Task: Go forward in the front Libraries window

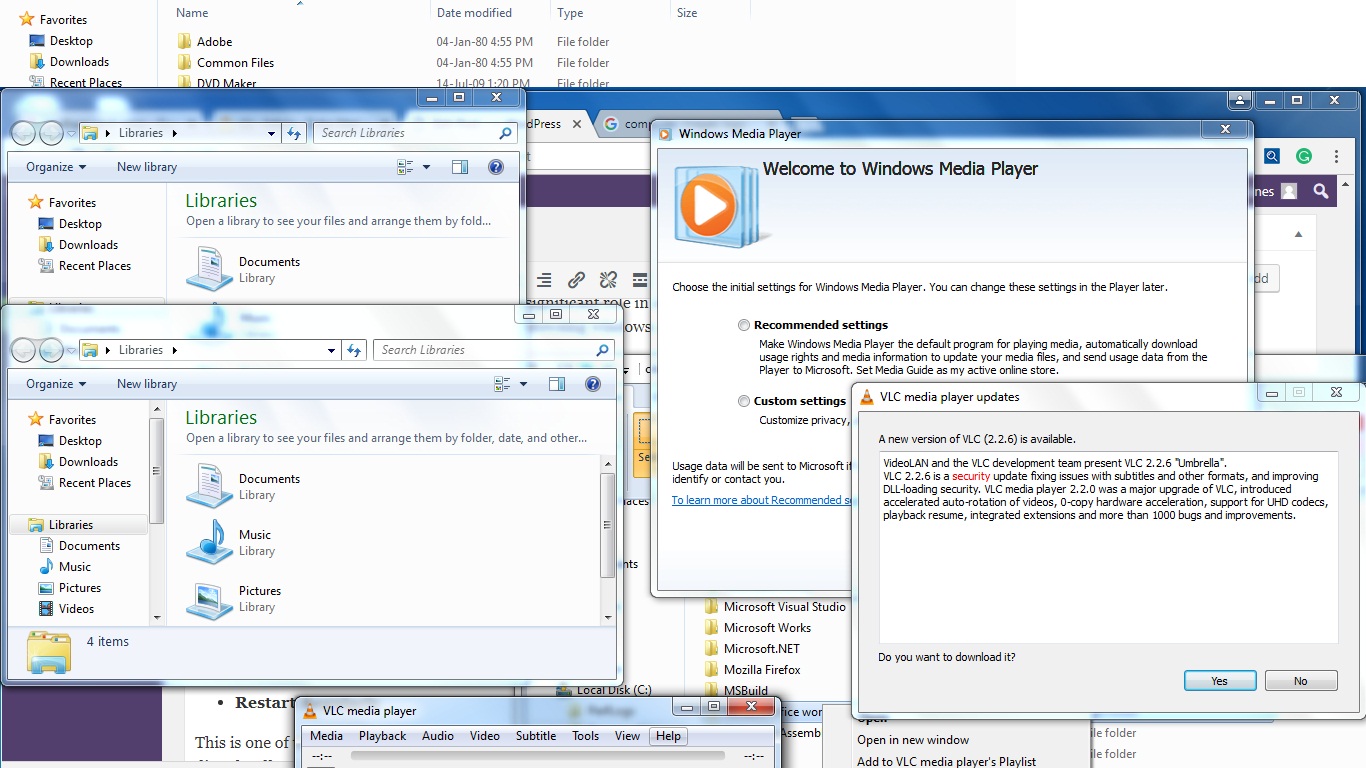Action: 51,350
